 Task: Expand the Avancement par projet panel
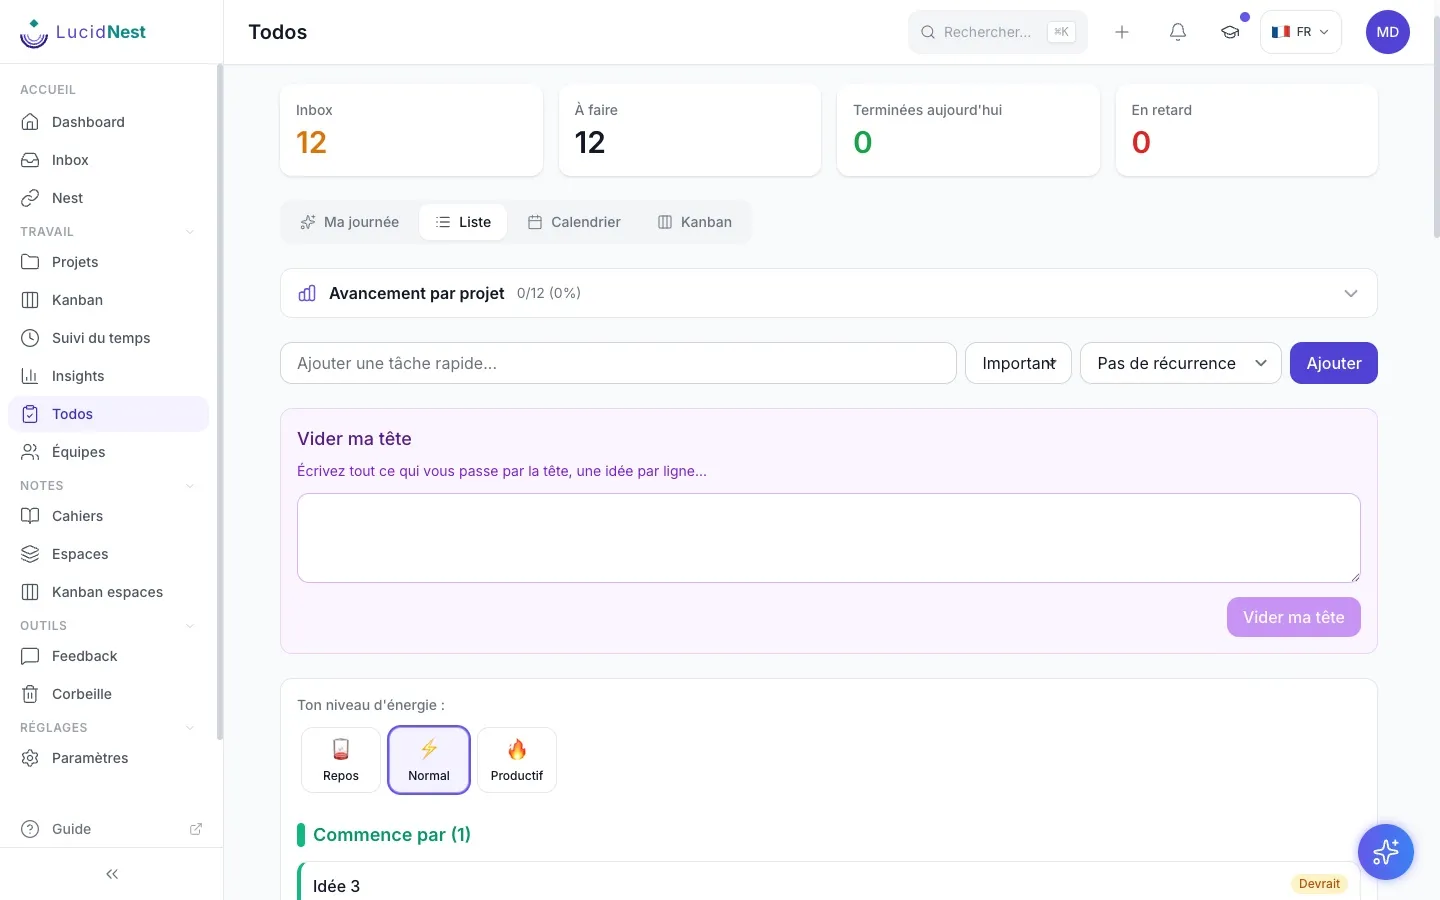coord(829,293)
